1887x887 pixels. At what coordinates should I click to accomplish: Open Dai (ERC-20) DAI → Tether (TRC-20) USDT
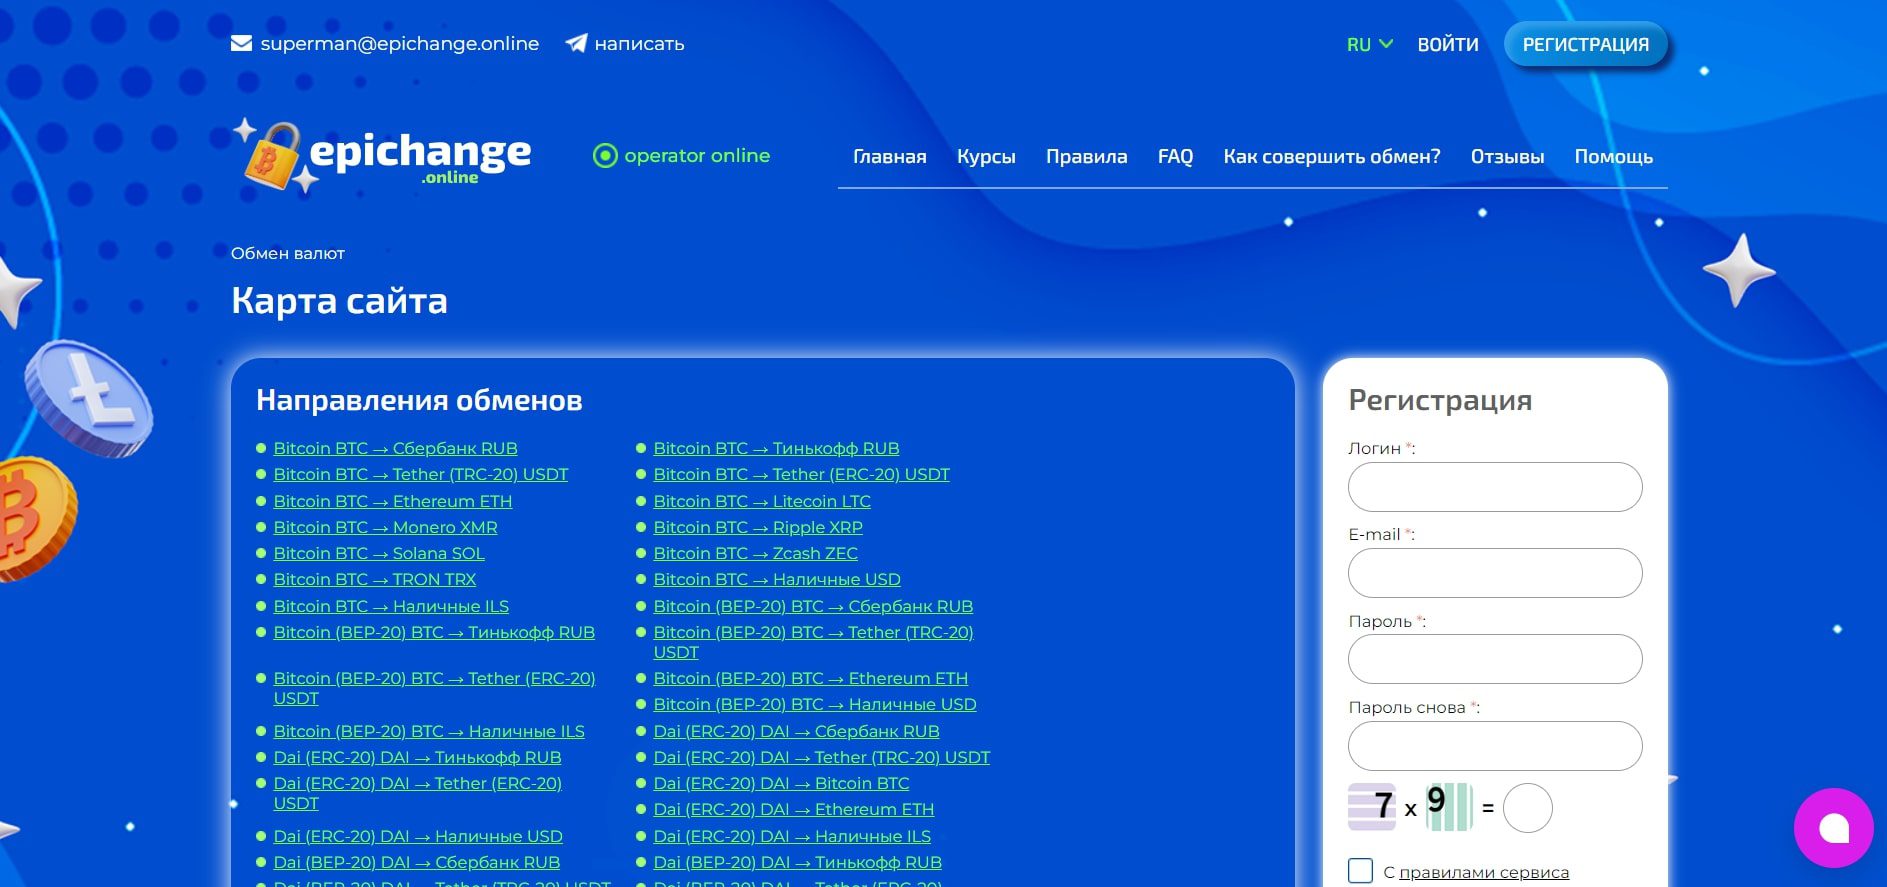[x=821, y=757]
